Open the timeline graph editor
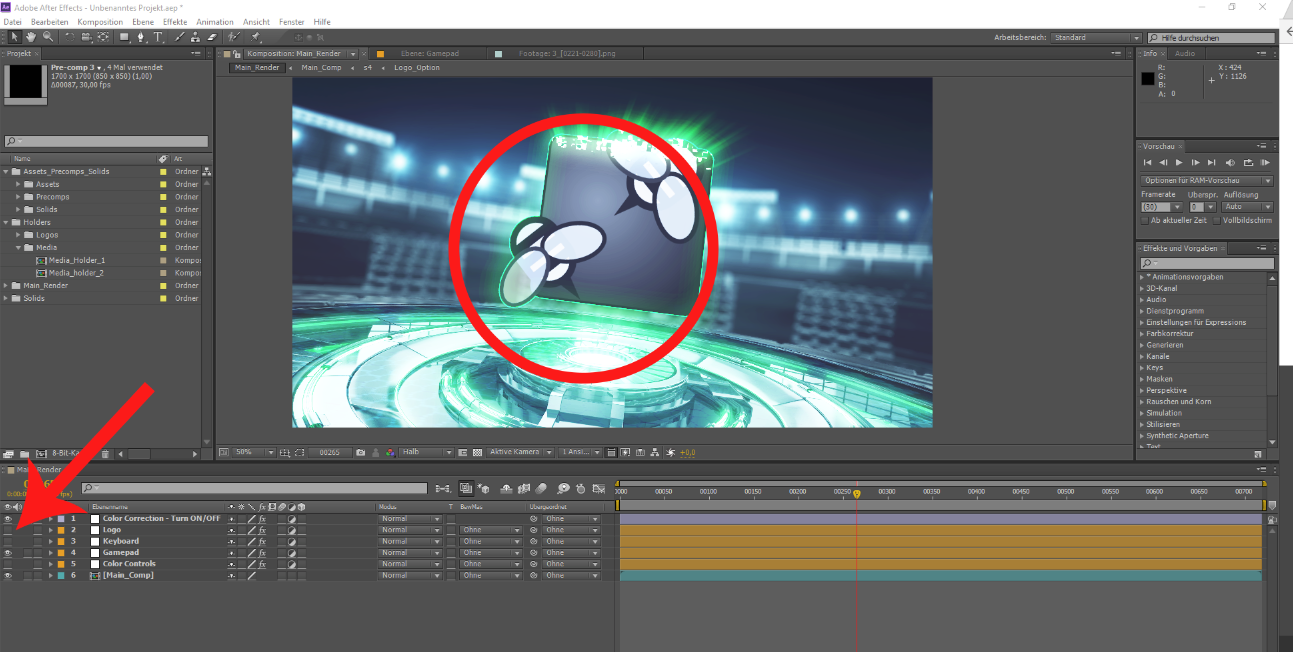The height and width of the screenshot is (652, 1293). pyautogui.click(x=598, y=488)
